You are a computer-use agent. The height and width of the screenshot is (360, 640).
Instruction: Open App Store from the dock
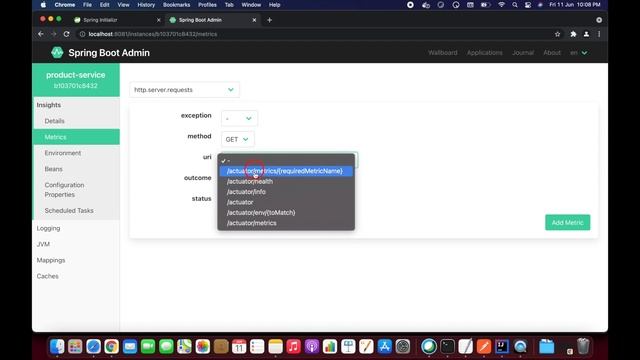[x=384, y=347]
